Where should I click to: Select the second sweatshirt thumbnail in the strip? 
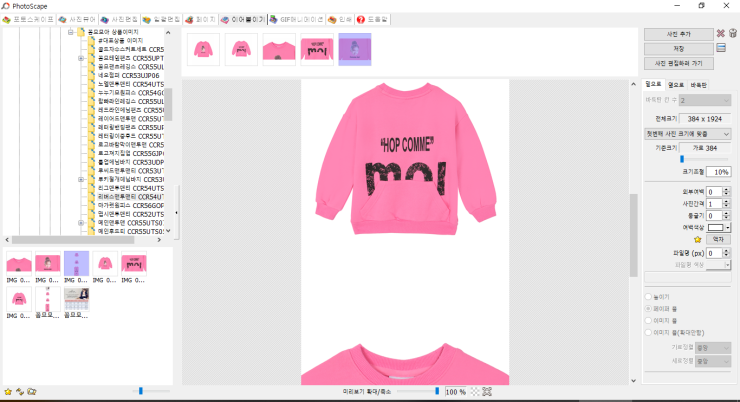tap(241, 50)
